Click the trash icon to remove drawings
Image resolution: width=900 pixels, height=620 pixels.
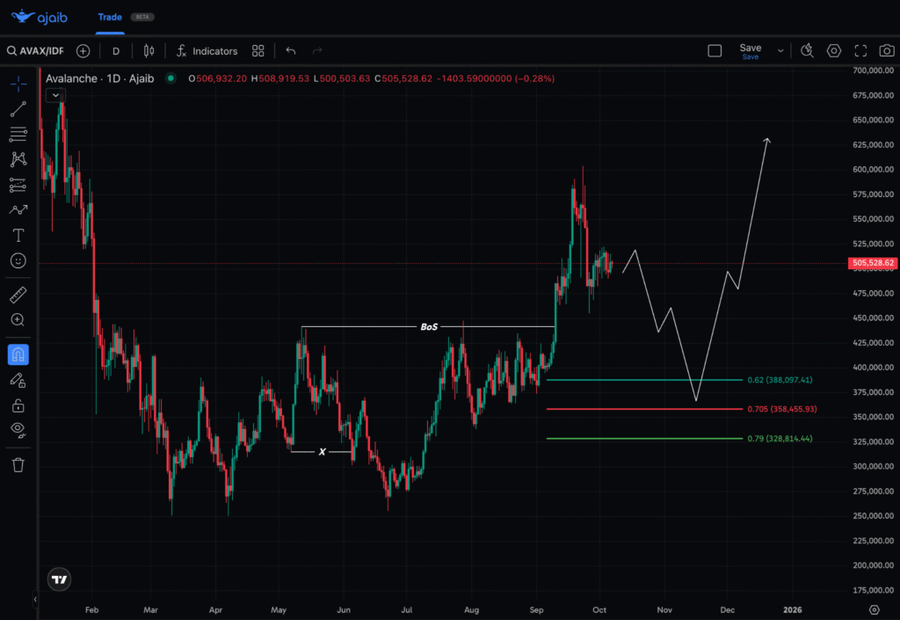tap(18, 465)
